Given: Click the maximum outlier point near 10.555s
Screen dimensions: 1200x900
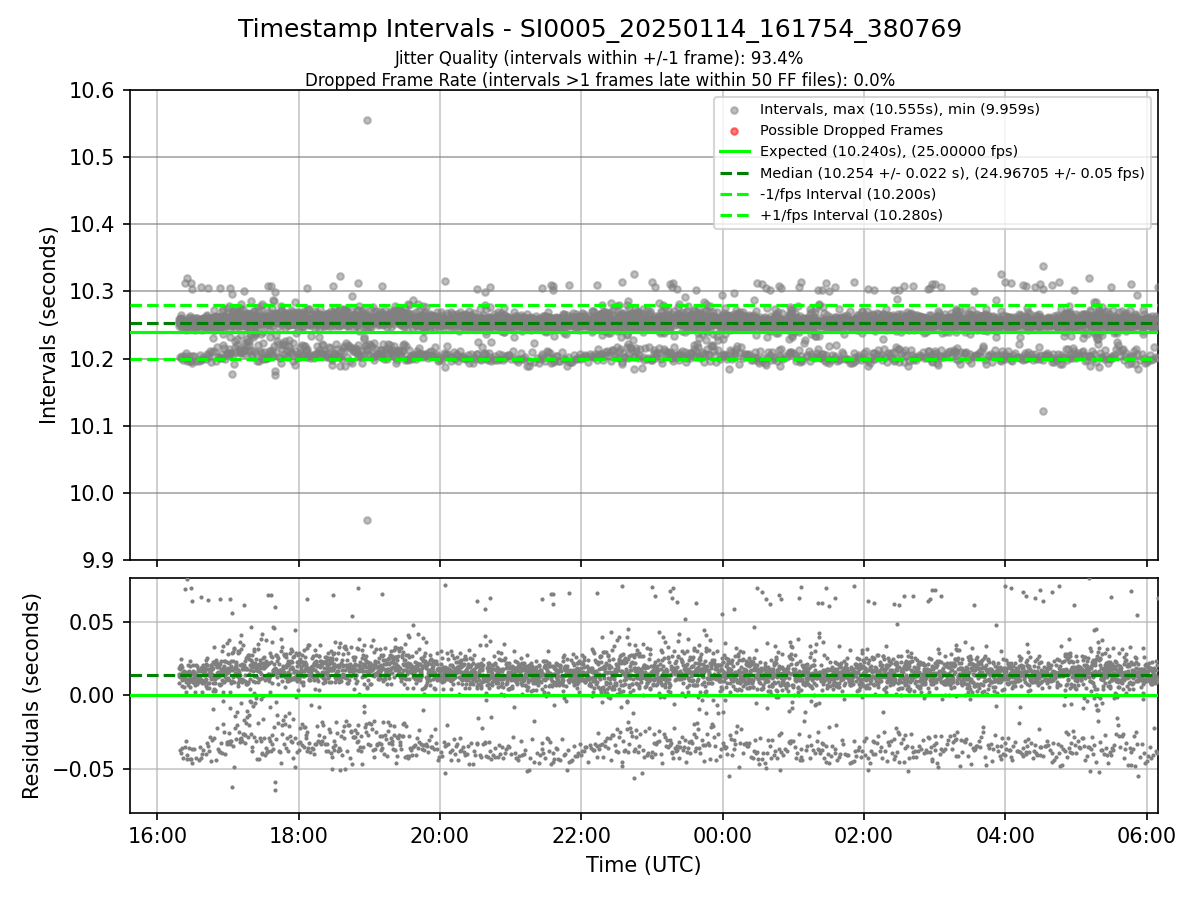Looking at the screenshot, I should click(367, 120).
